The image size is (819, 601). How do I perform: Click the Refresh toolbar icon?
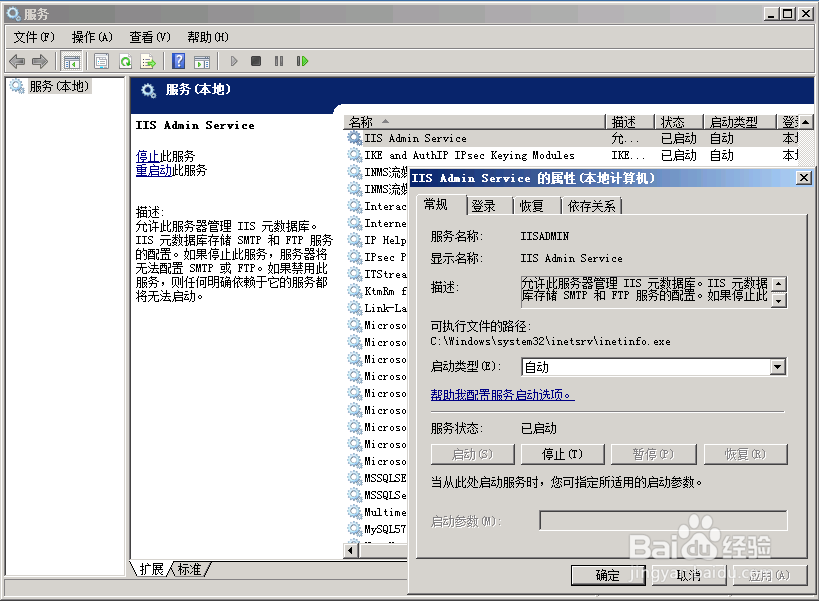coord(125,62)
